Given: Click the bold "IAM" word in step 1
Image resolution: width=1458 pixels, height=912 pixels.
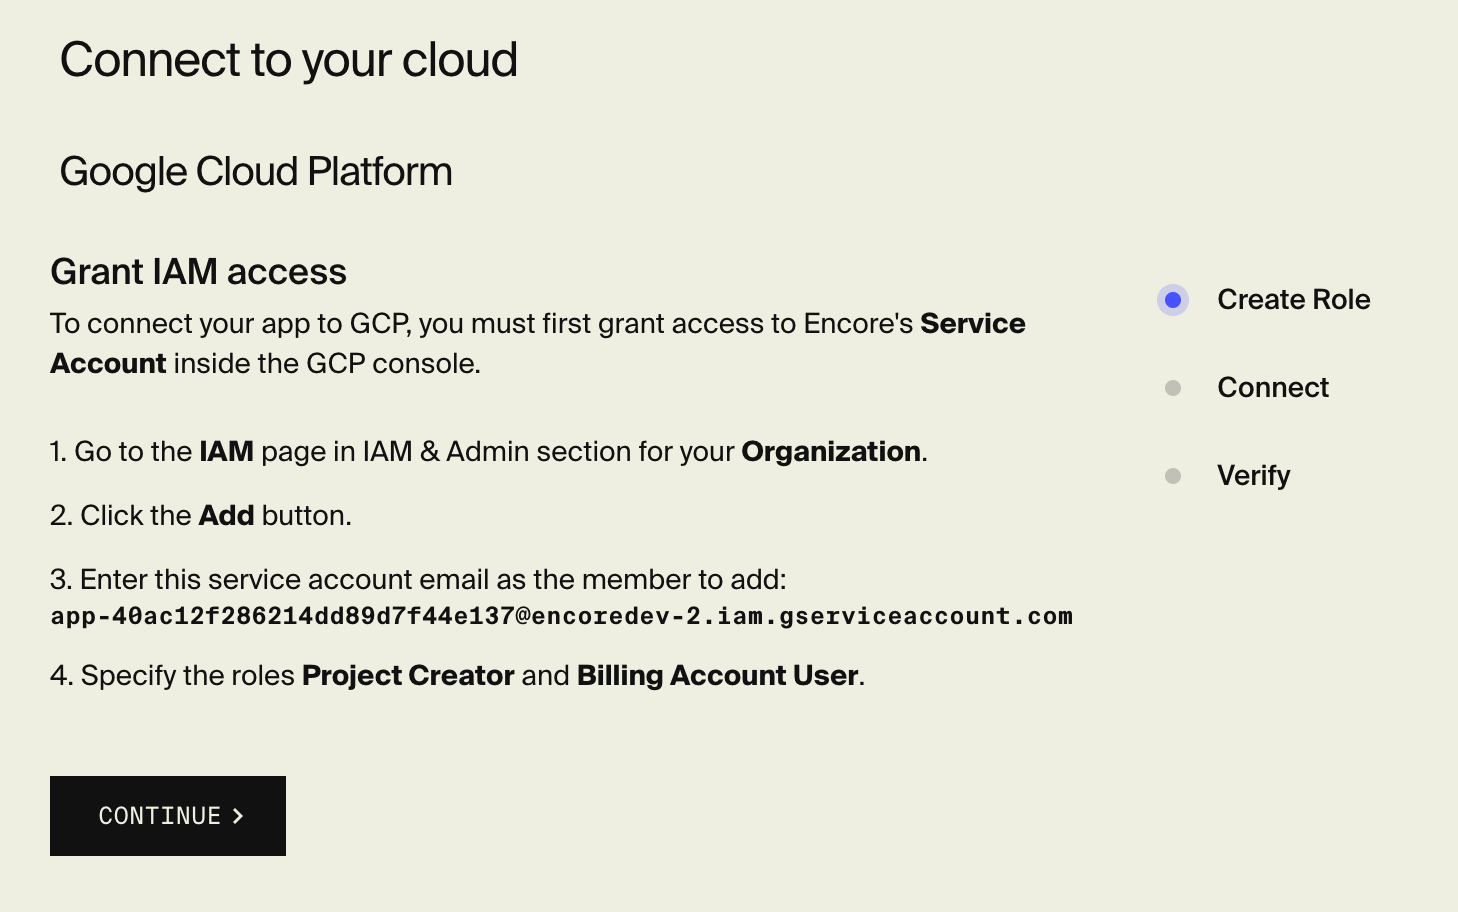Looking at the screenshot, I should (226, 452).
